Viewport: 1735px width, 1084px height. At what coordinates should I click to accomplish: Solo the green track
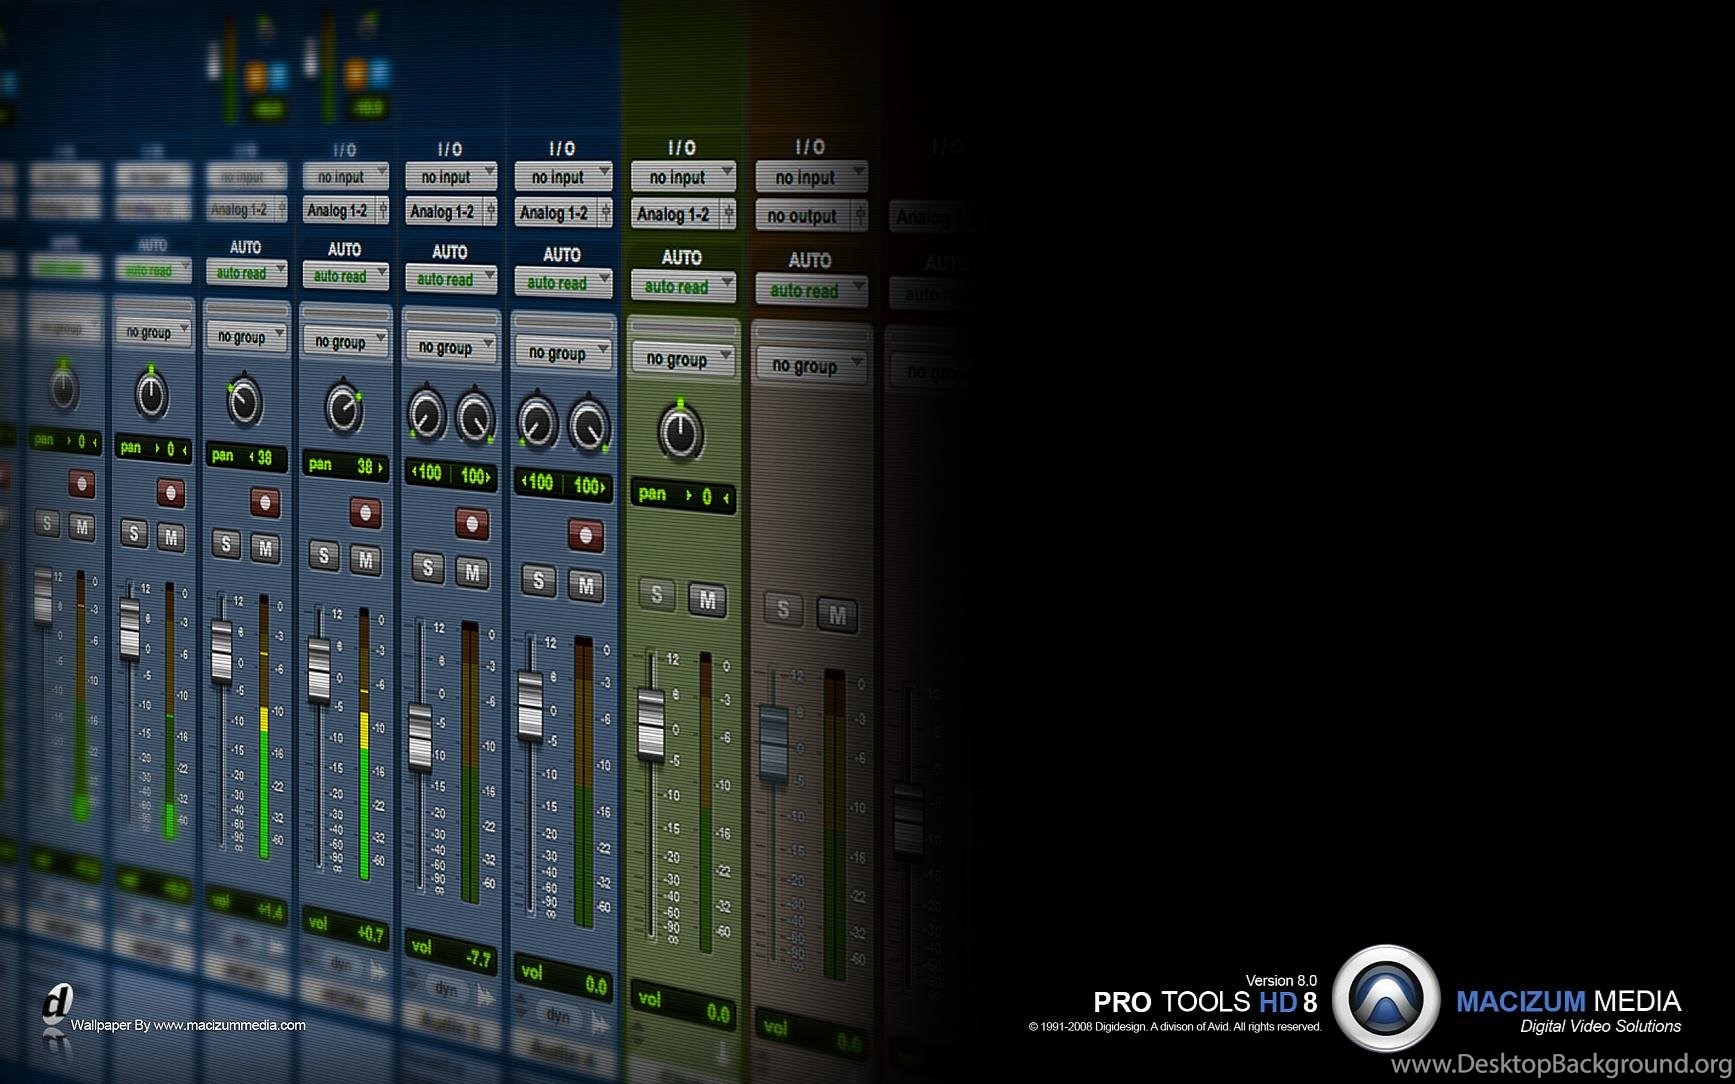(x=657, y=595)
